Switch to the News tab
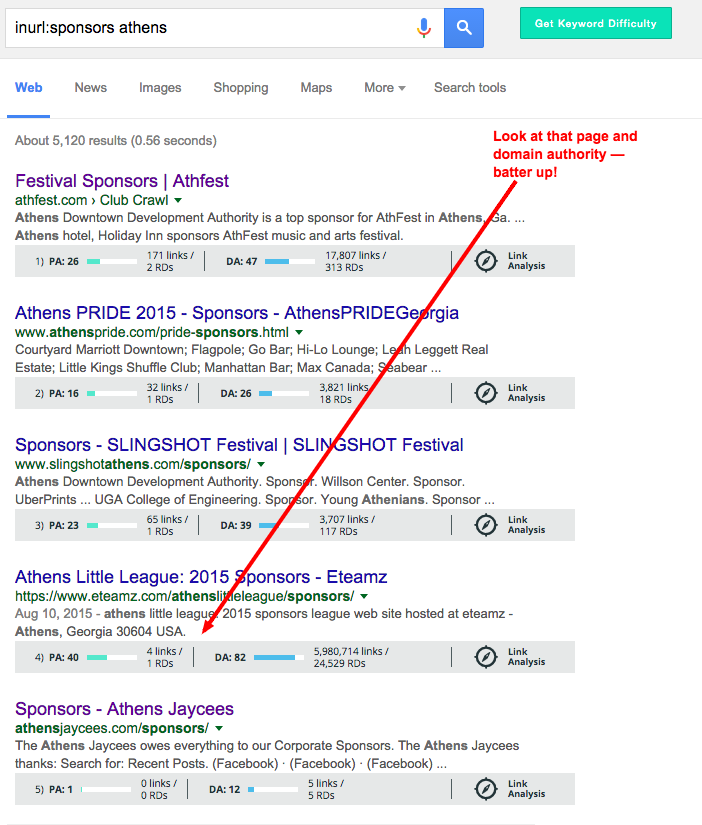The height and width of the screenshot is (825, 702). [91, 88]
